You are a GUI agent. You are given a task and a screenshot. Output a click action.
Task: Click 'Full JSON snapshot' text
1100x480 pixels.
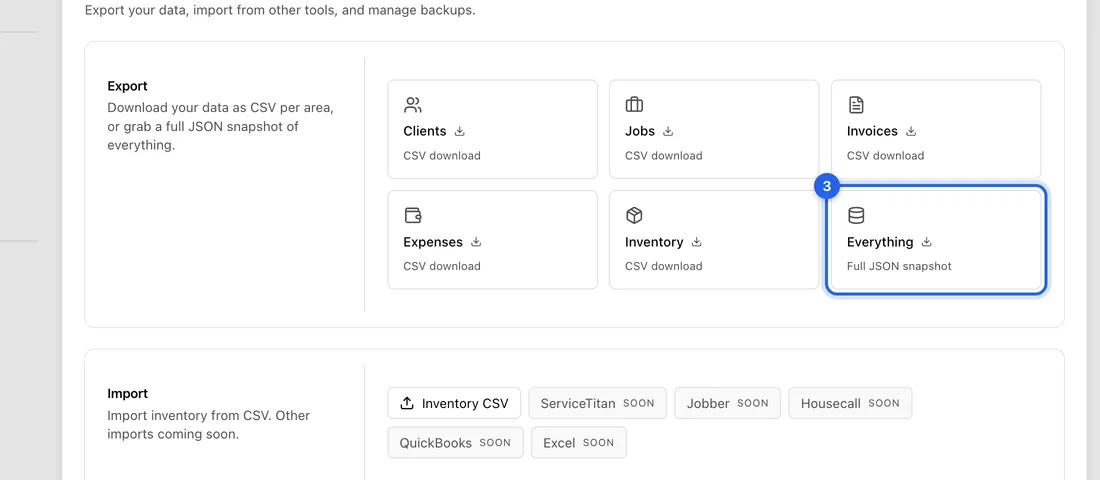pos(899,267)
